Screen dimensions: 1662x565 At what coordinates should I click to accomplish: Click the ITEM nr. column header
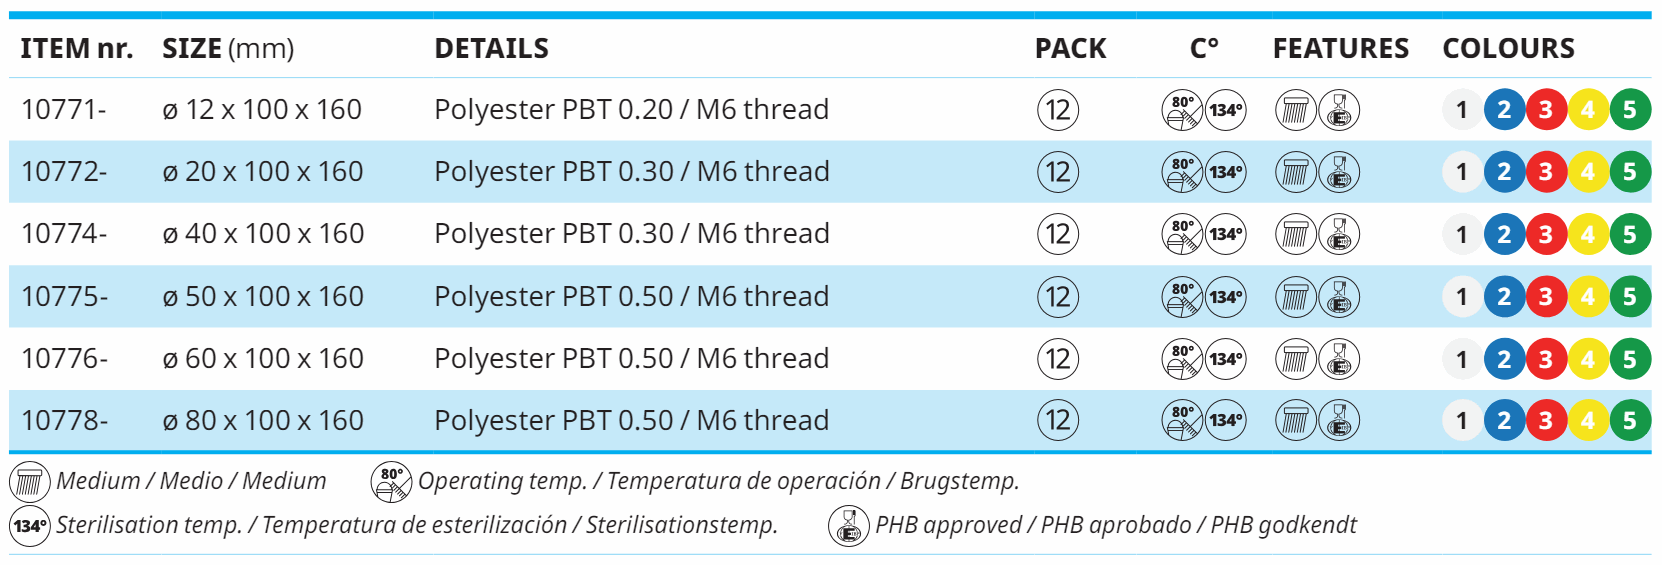76,49
